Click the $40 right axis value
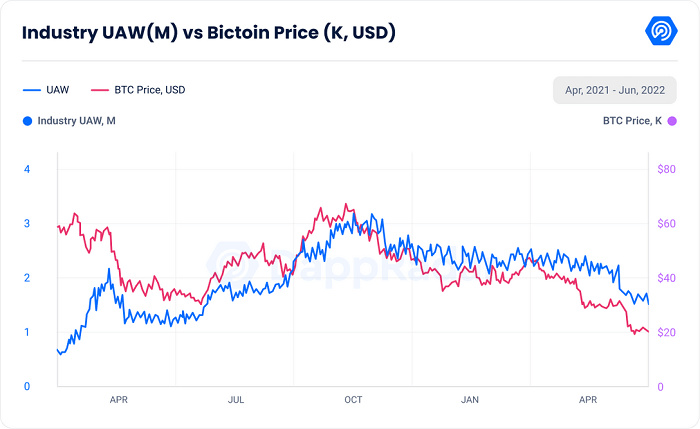Viewport: 700px width, 429px height. (667, 278)
